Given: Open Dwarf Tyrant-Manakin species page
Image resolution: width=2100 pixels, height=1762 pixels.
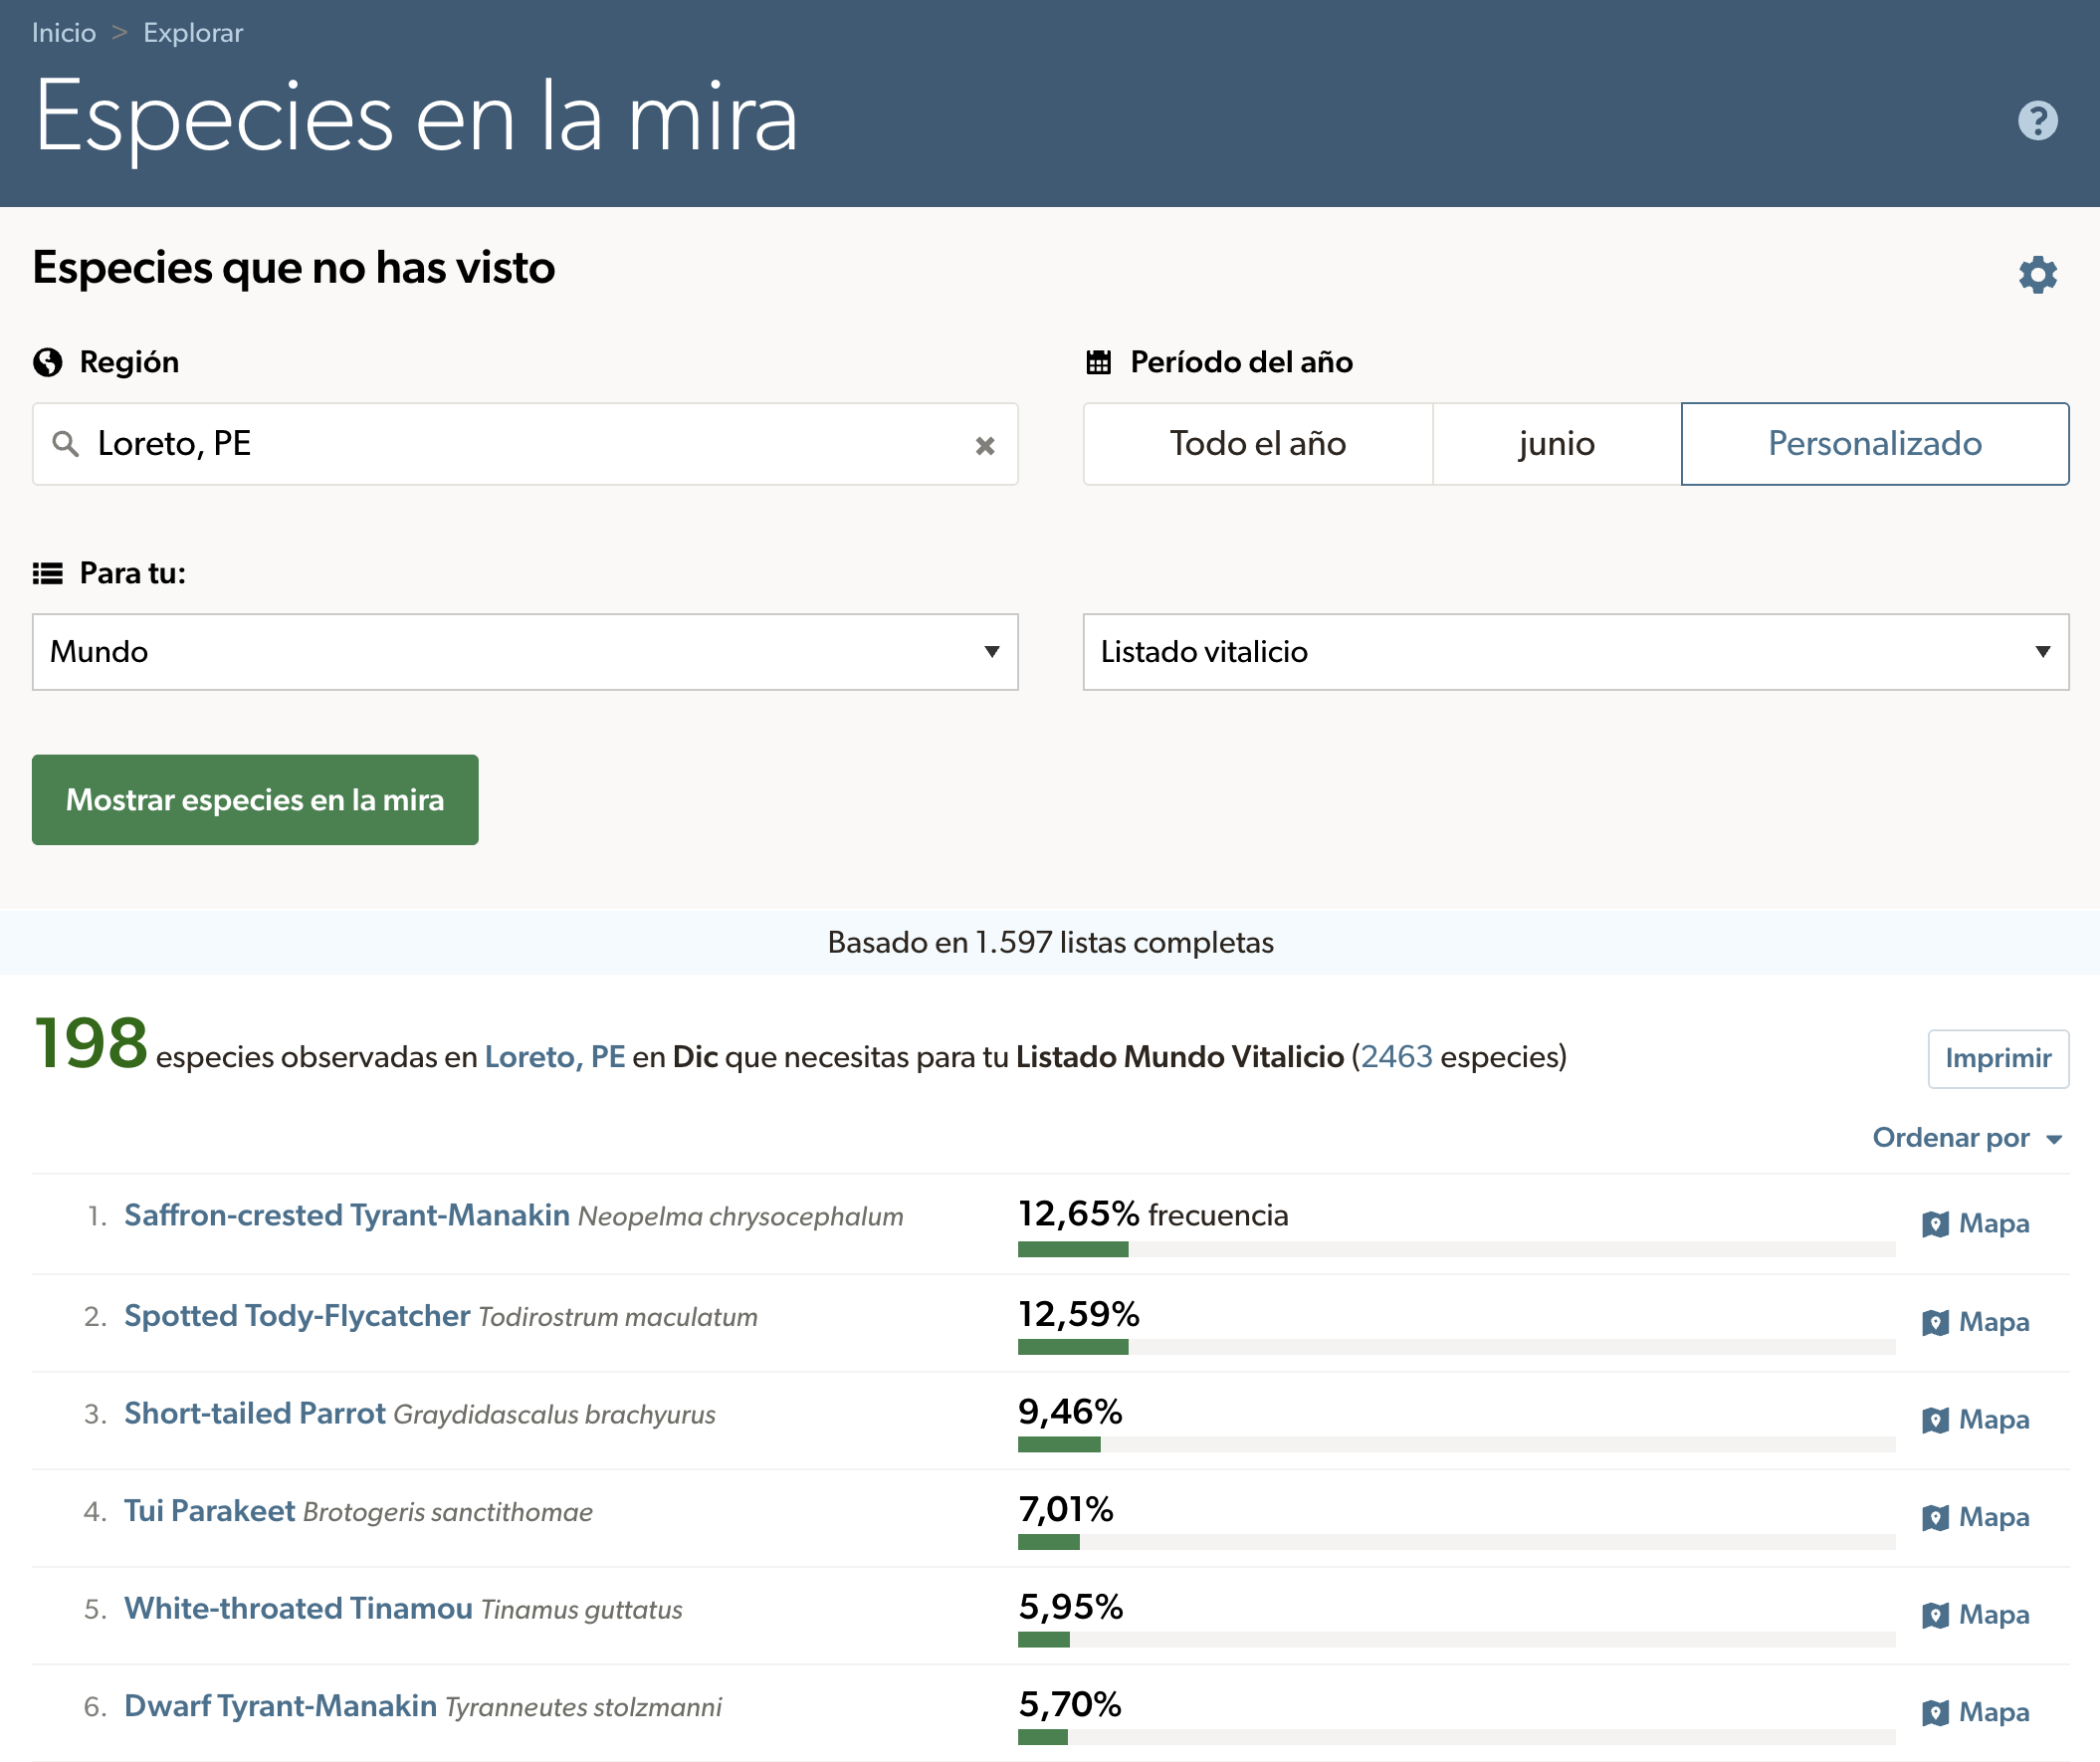Looking at the screenshot, I should [x=280, y=1705].
